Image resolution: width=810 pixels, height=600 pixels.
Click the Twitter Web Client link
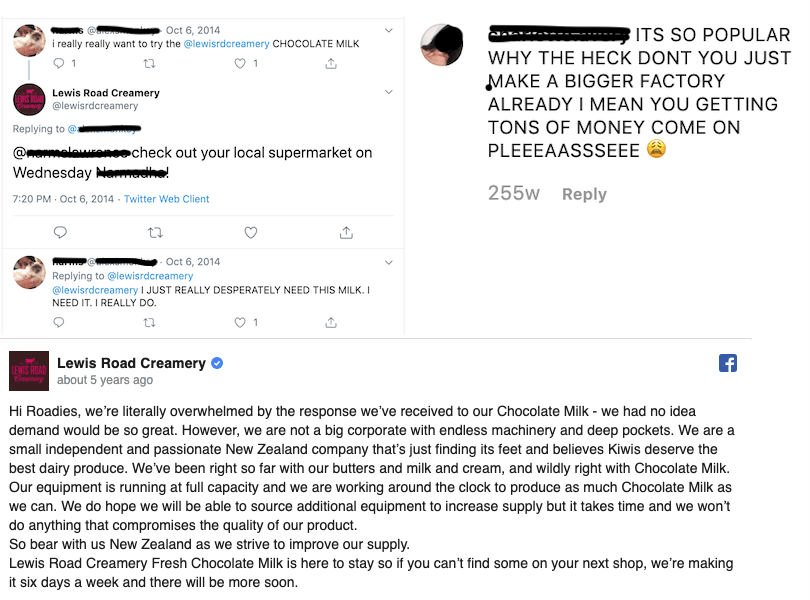pyautogui.click(x=166, y=199)
